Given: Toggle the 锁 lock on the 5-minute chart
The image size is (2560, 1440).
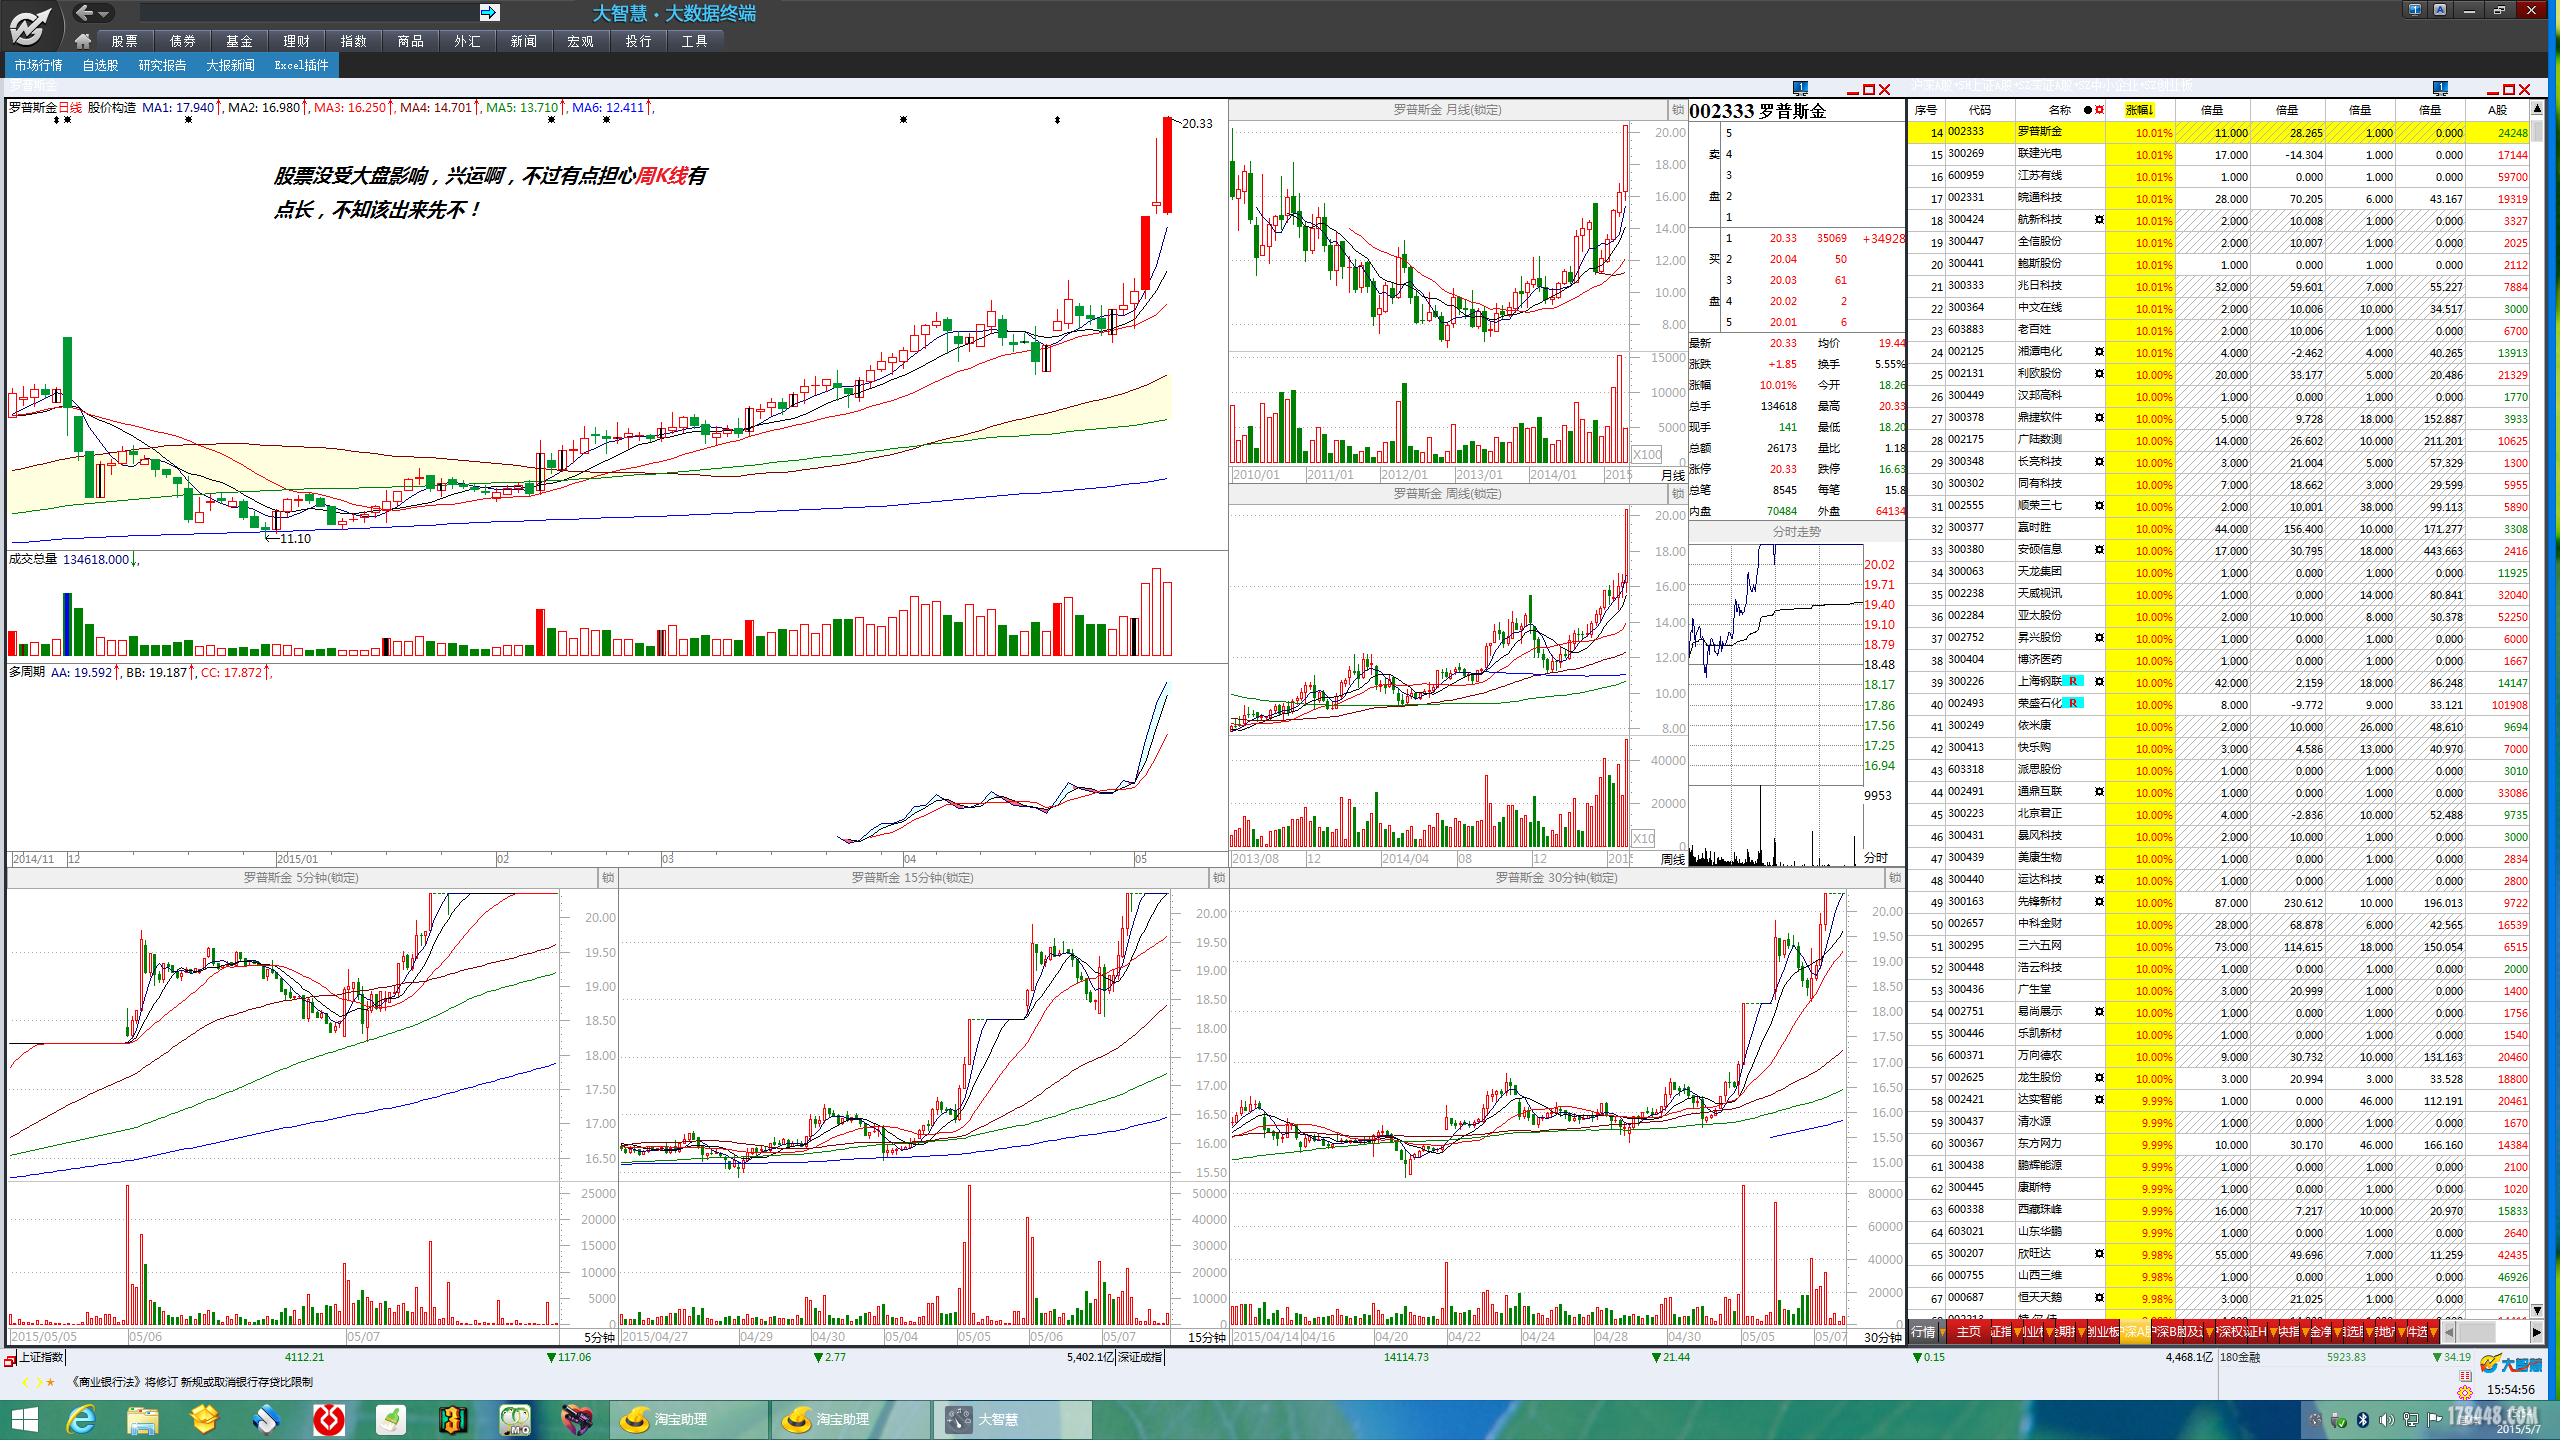Looking at the screenshot, I should 607,878.
